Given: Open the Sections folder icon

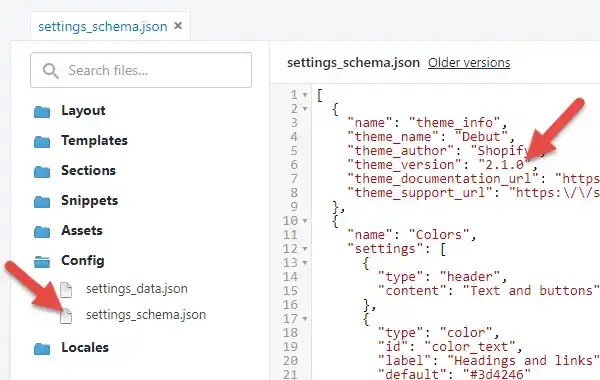Looking at the screenshot, I should (42, 172).
